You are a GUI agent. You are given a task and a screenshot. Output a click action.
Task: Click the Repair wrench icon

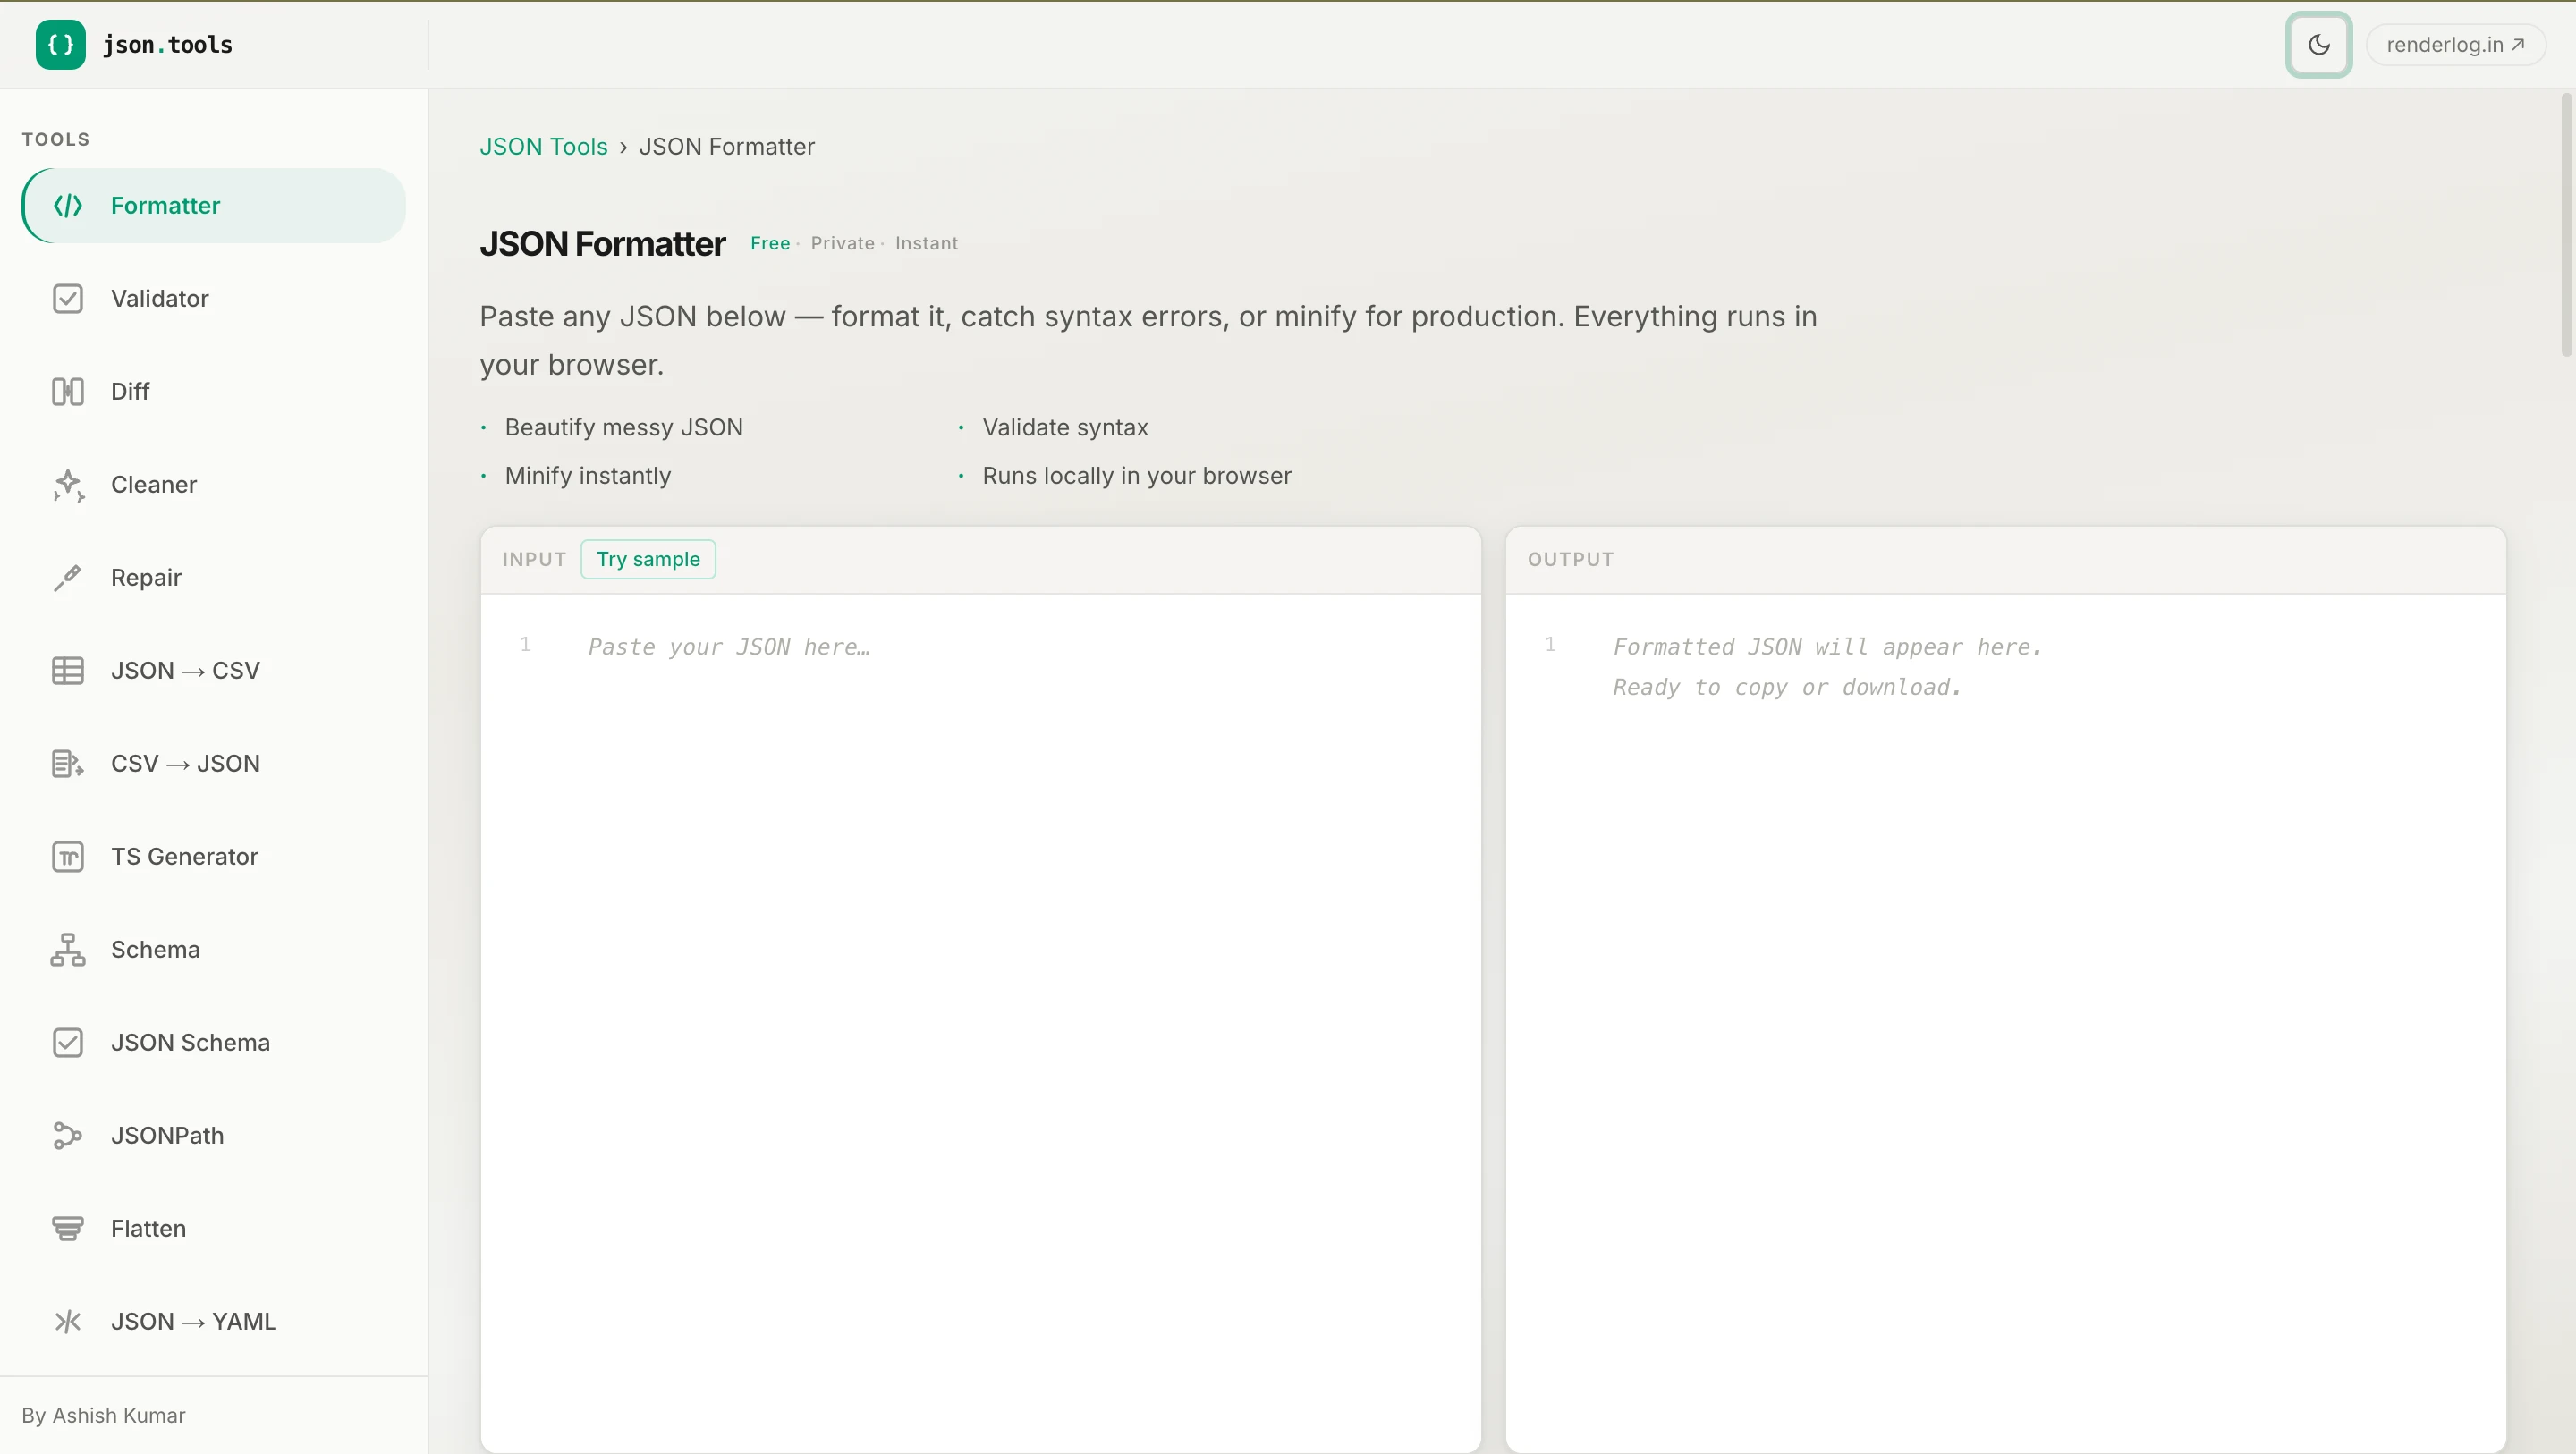pyautogui.click(x=68, y=577)
